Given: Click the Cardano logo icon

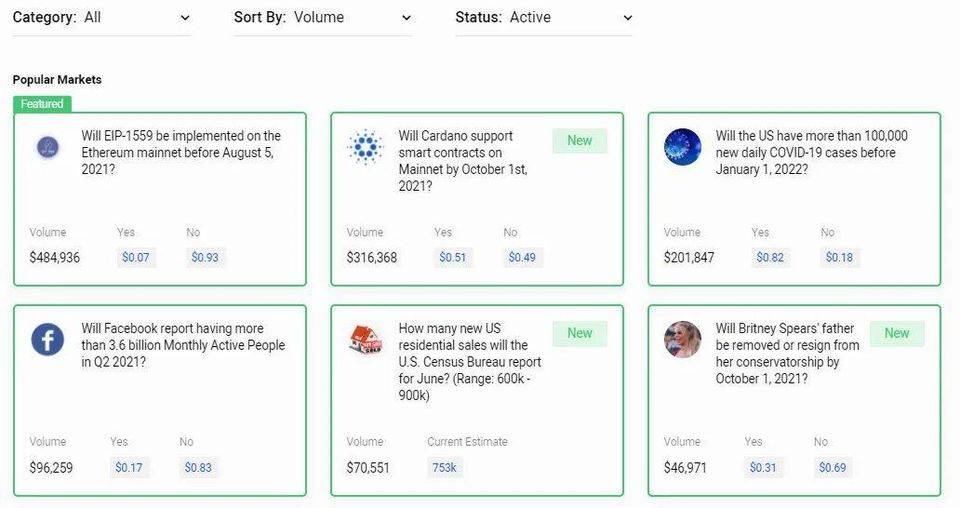Looking at the screenshot, I should coord(365,147).
